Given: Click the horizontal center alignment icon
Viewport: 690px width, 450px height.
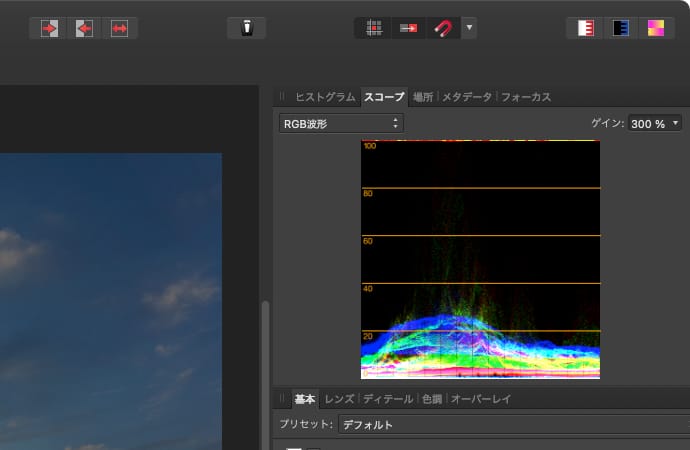Looking at the screenshot, I should point(120,28).
